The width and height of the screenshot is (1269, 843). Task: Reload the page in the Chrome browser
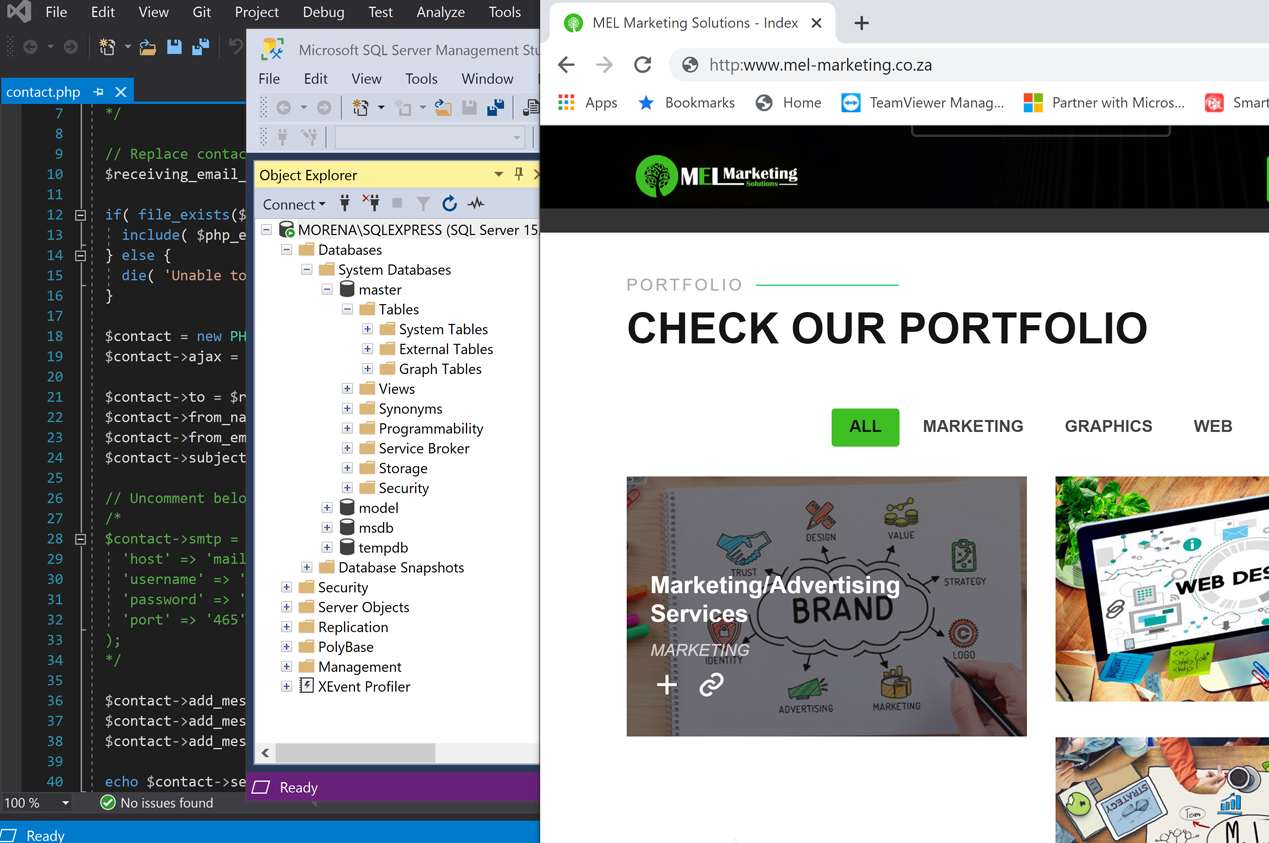tap(643, 65)
